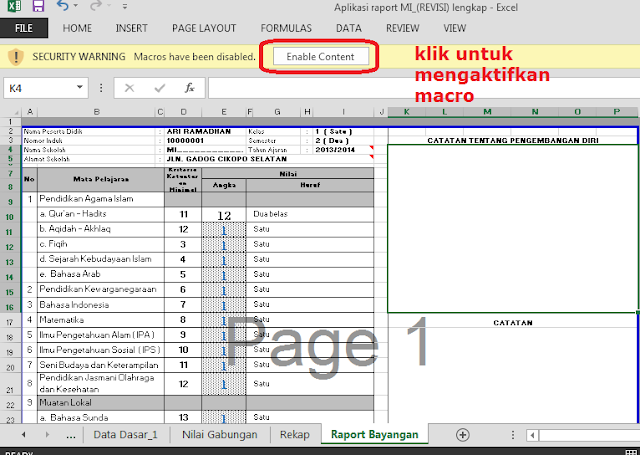640x455 pixels.
Task: Select the c. Fiqih cell
Action: 101,244
